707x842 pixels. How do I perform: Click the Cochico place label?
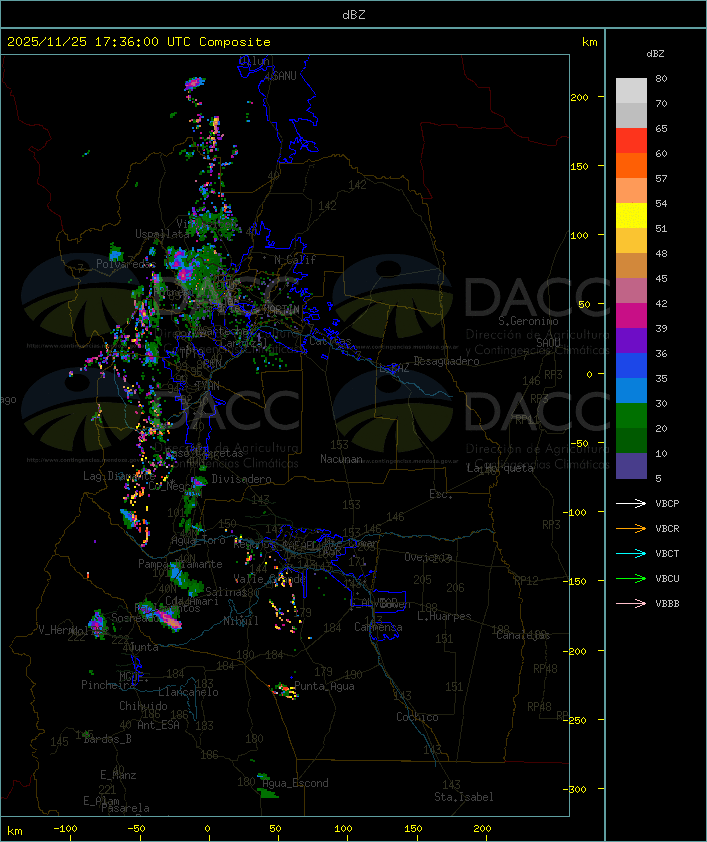pyautogui.click(x=417, y=717)
